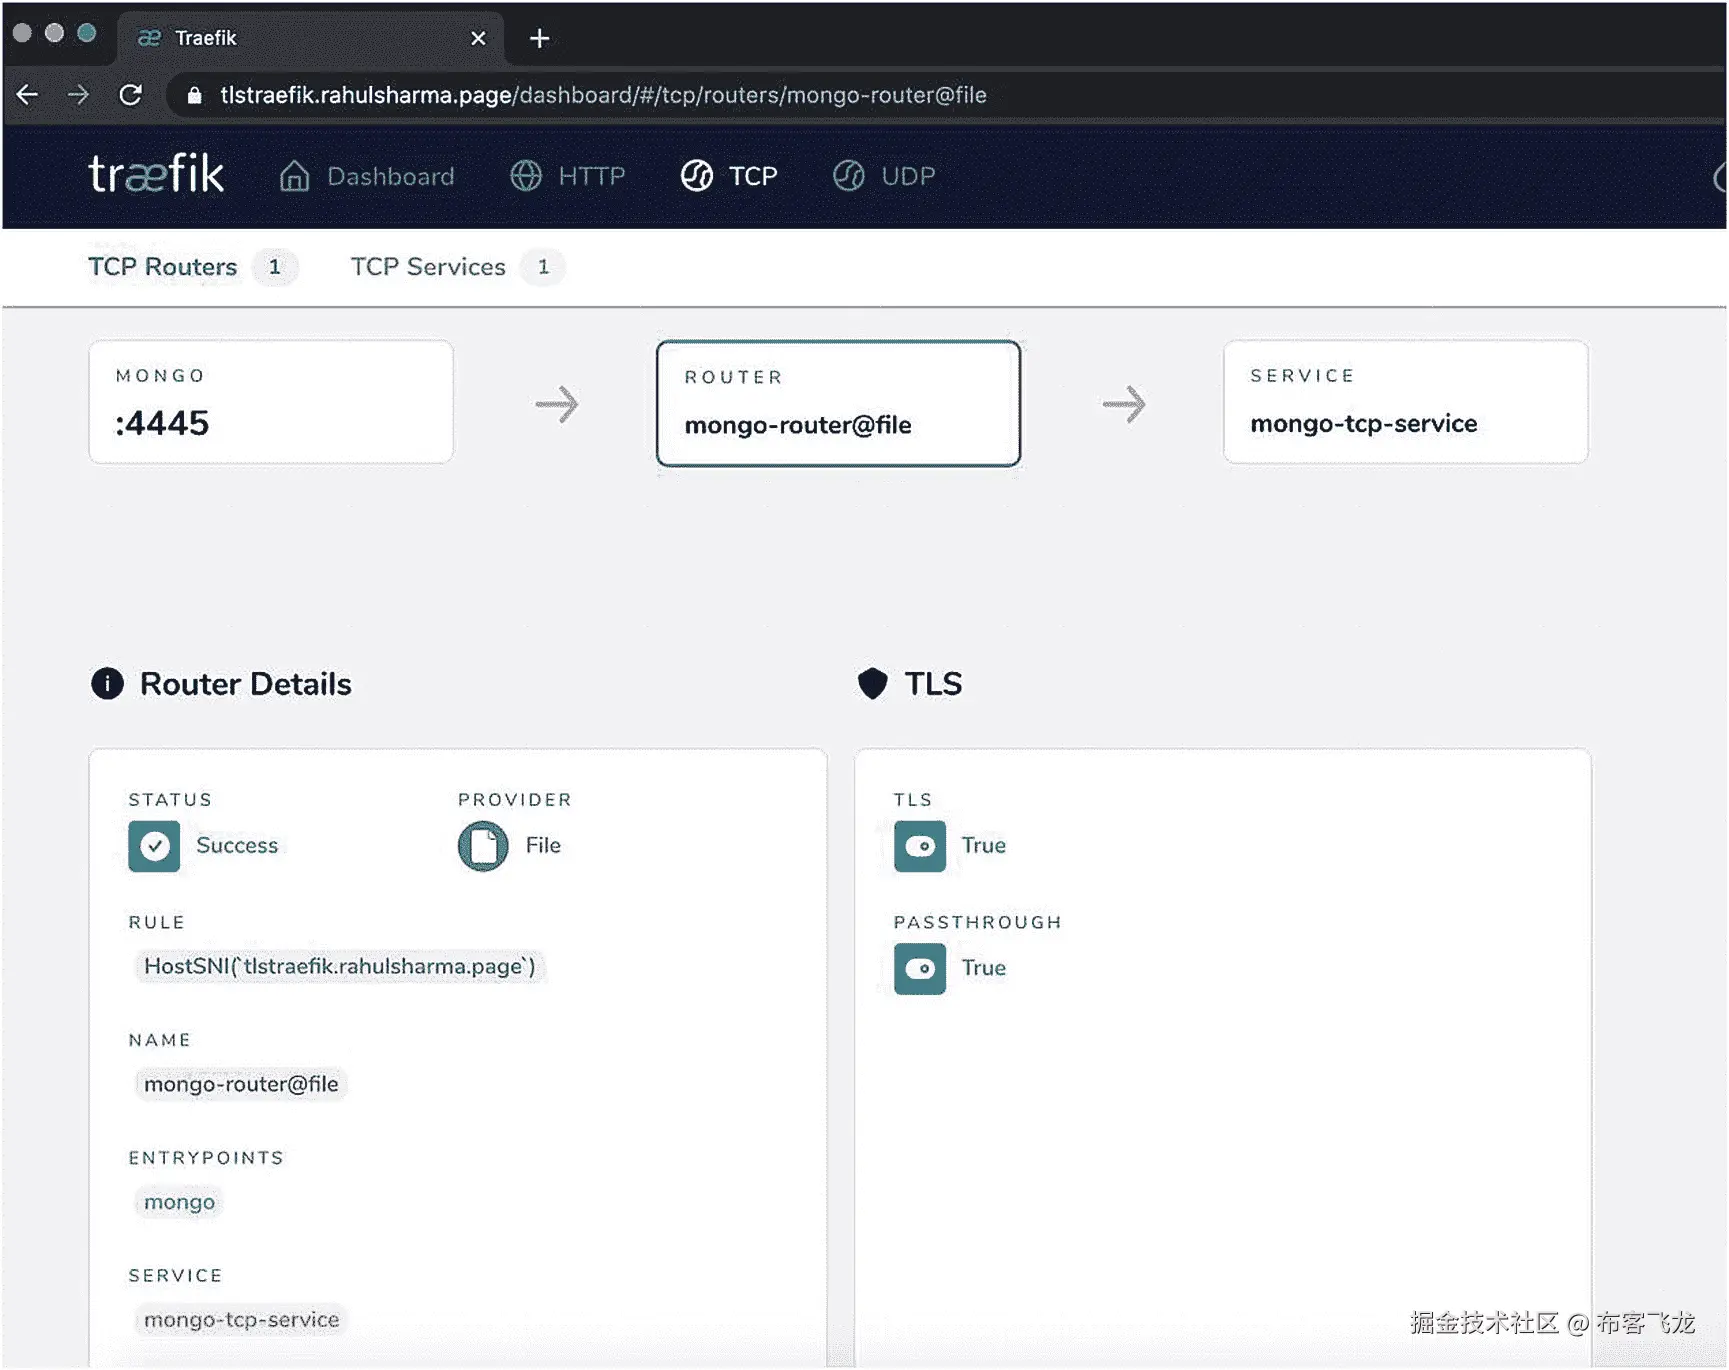Image resolution: width=1729 pixels, height=1370 pixels.
Task: Click the File provider icon
Action: 483,846
